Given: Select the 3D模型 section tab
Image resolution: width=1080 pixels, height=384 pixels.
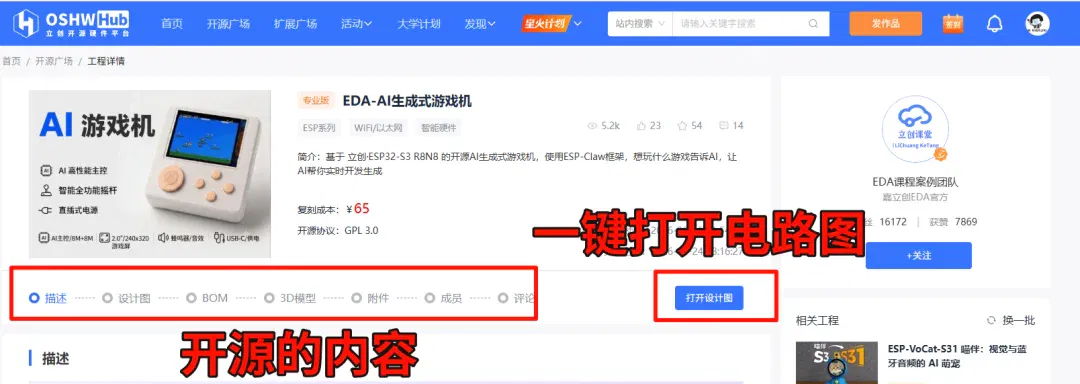Looking at the screenshot, I should [290, 298].
